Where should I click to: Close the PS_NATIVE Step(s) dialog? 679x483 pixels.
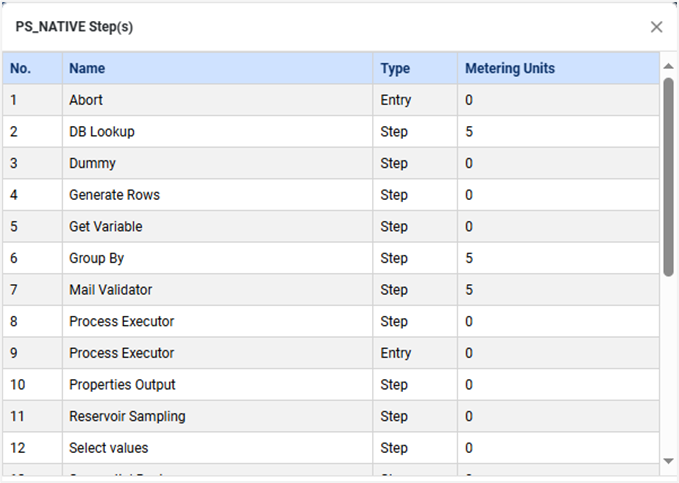click(x=656, y=27)
